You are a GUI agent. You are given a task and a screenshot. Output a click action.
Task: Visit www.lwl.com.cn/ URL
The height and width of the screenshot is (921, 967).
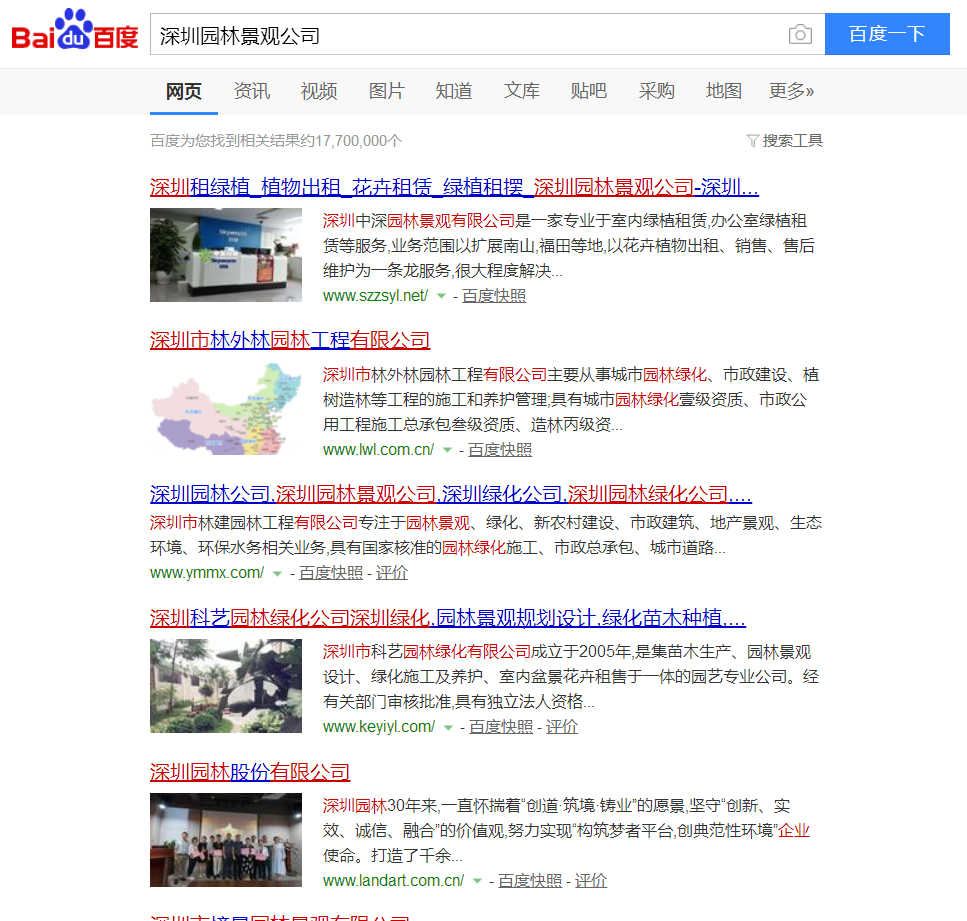coord(378,450)
